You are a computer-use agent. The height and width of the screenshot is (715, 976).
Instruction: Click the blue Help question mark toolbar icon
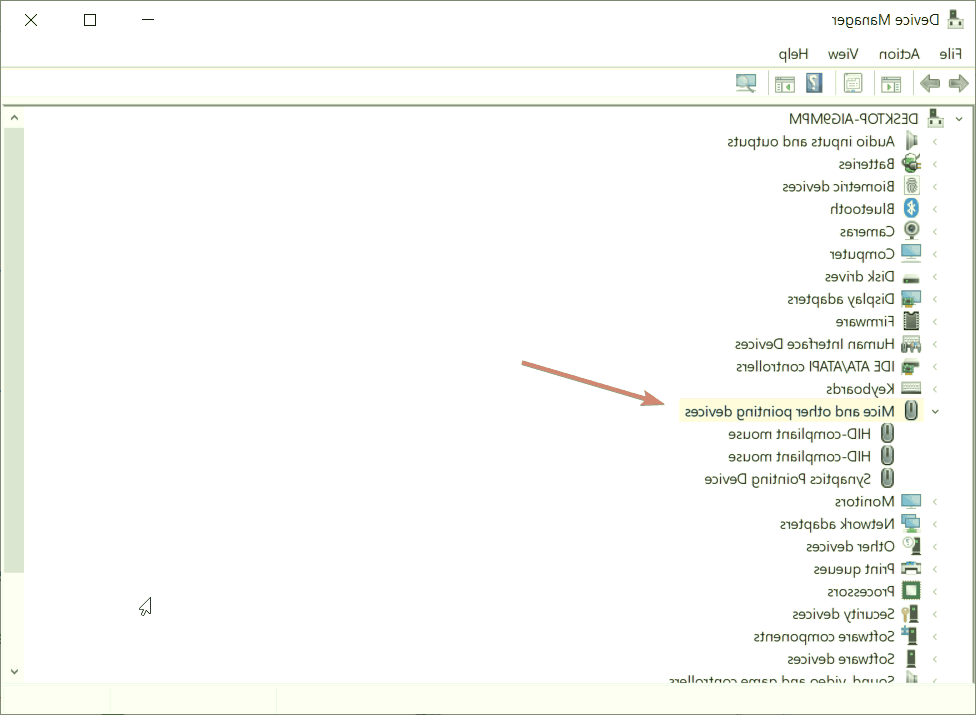[x=815, y=83]
